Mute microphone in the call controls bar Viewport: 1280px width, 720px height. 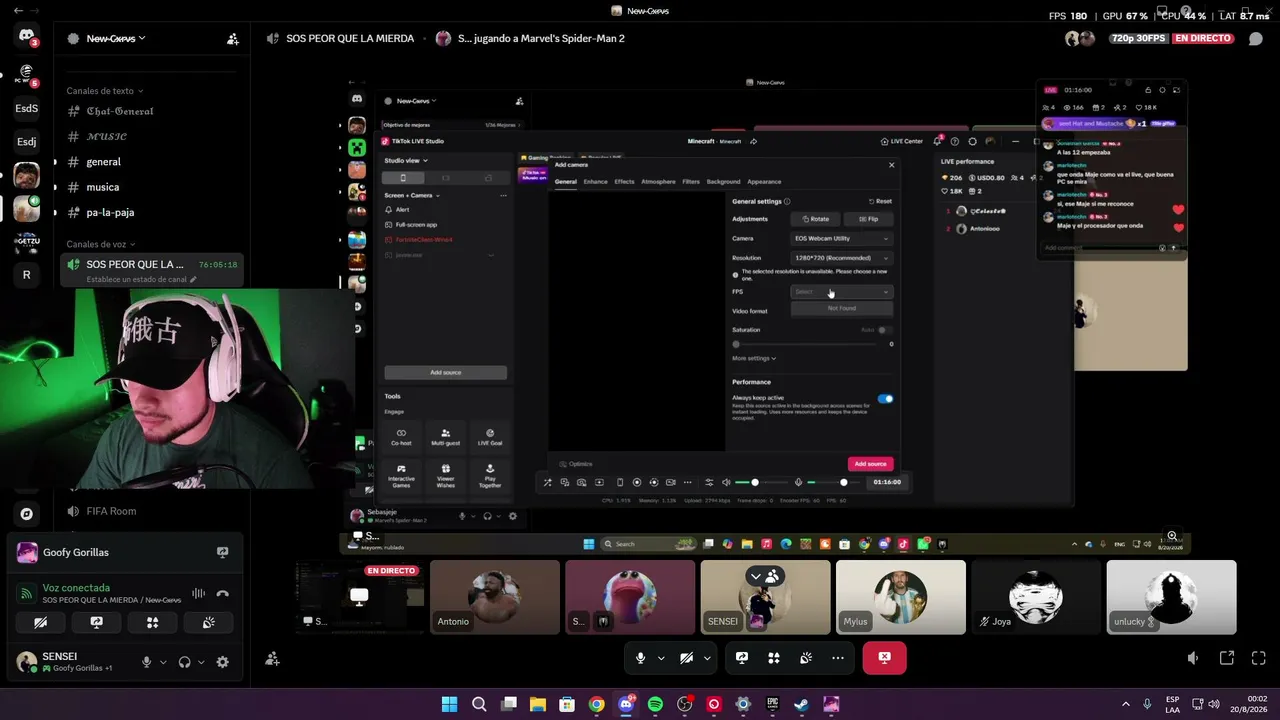(641, 658)
